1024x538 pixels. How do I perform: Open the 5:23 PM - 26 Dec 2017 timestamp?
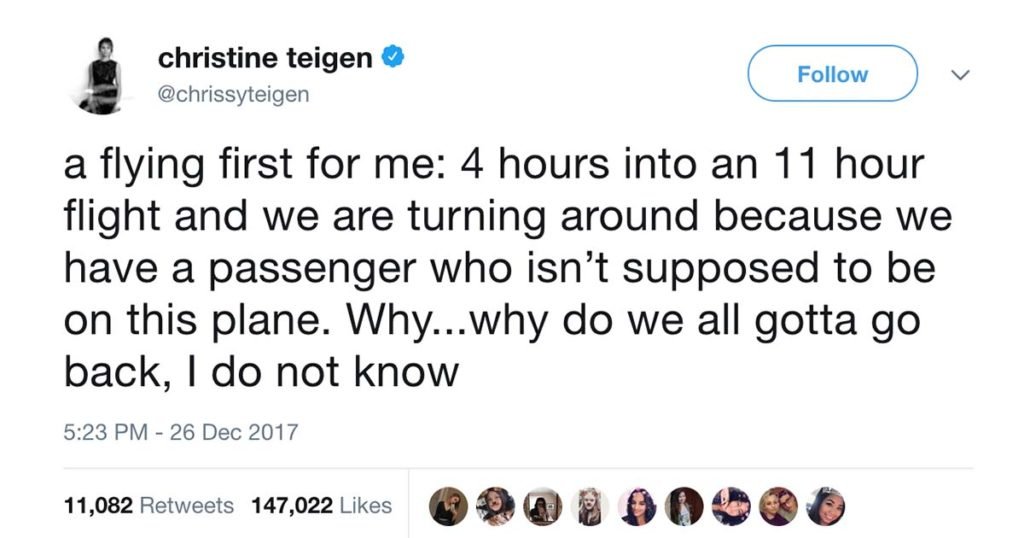click(181, 433)
